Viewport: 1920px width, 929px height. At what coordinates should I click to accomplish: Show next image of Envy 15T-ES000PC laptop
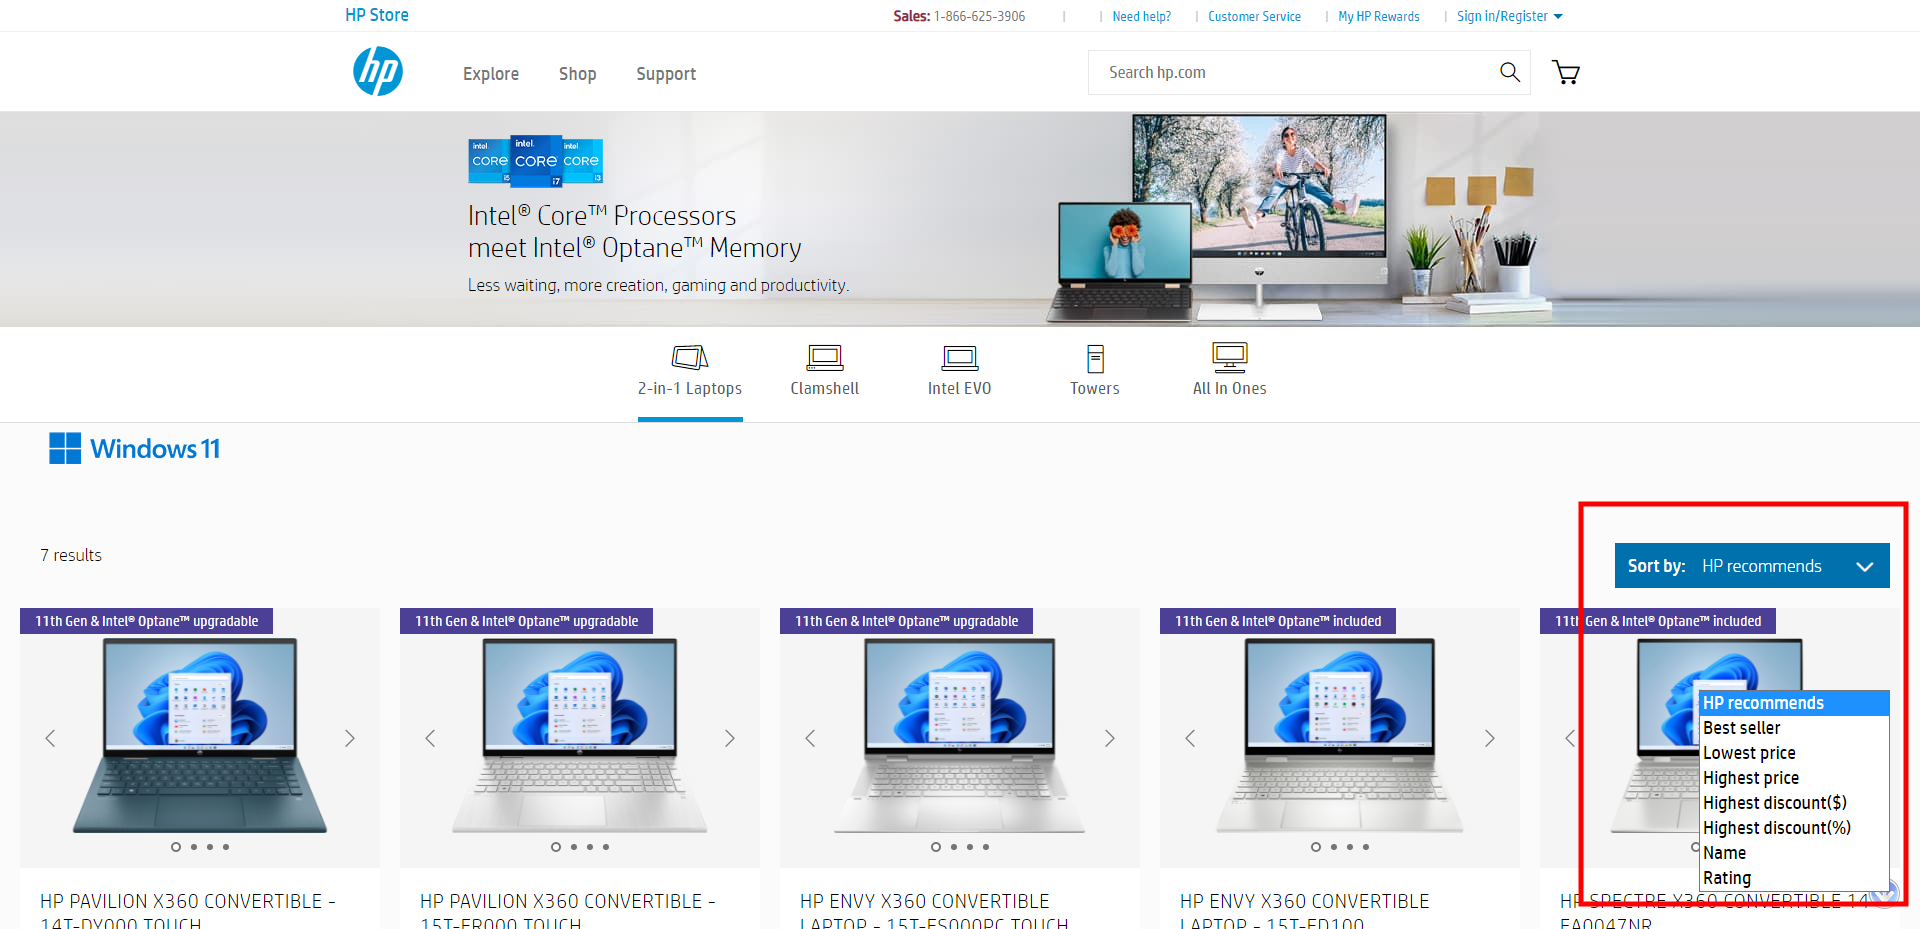click(1110, 738)
